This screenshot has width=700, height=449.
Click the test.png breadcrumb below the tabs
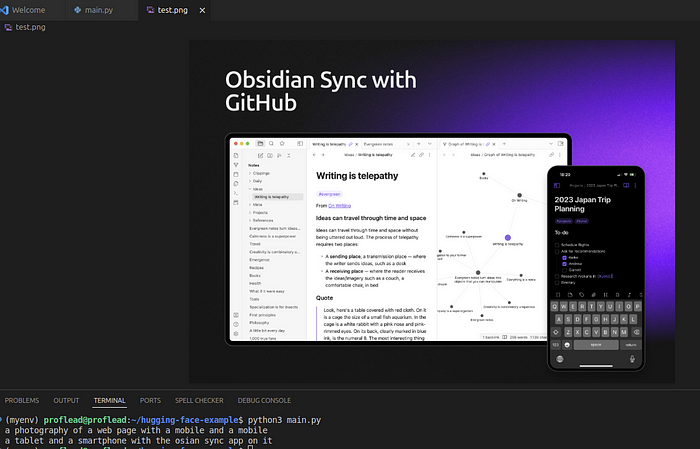pyautogui.click(x=30, y=27)
